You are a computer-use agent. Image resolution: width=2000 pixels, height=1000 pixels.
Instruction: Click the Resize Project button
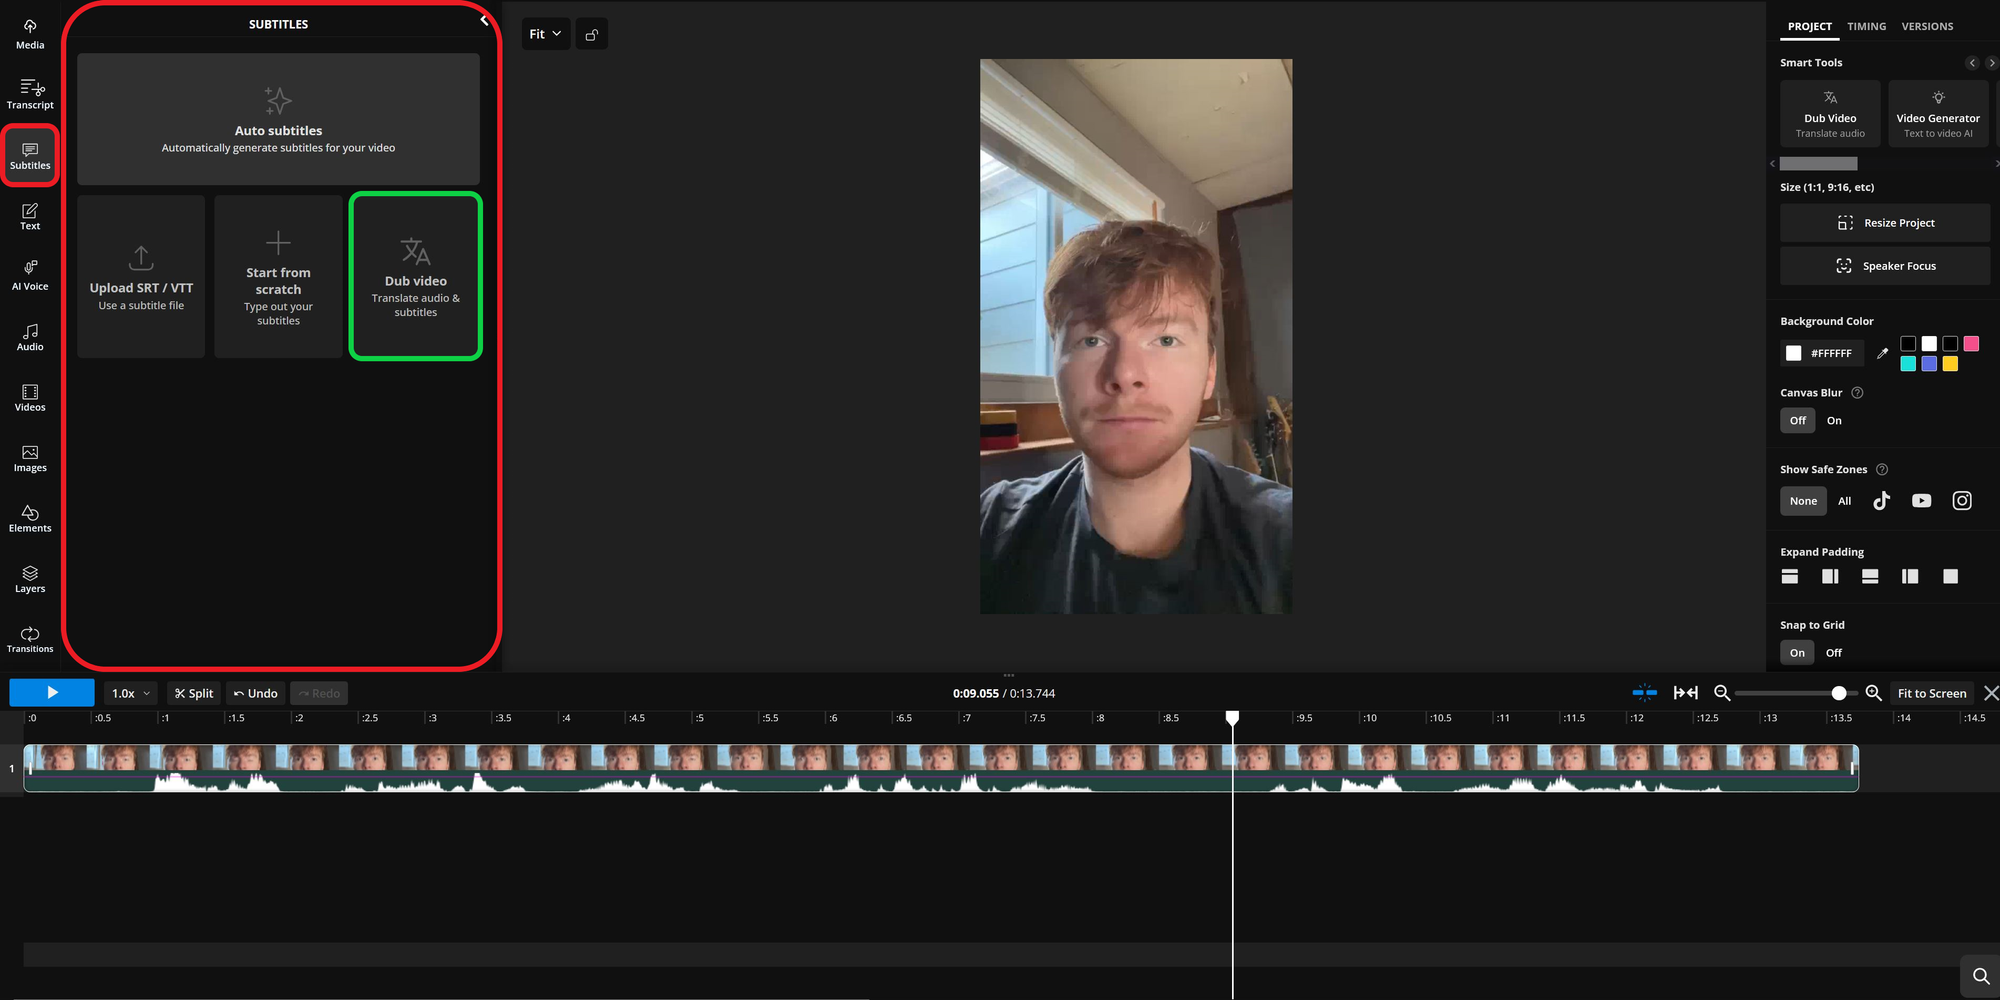(x=1886, y=222)
